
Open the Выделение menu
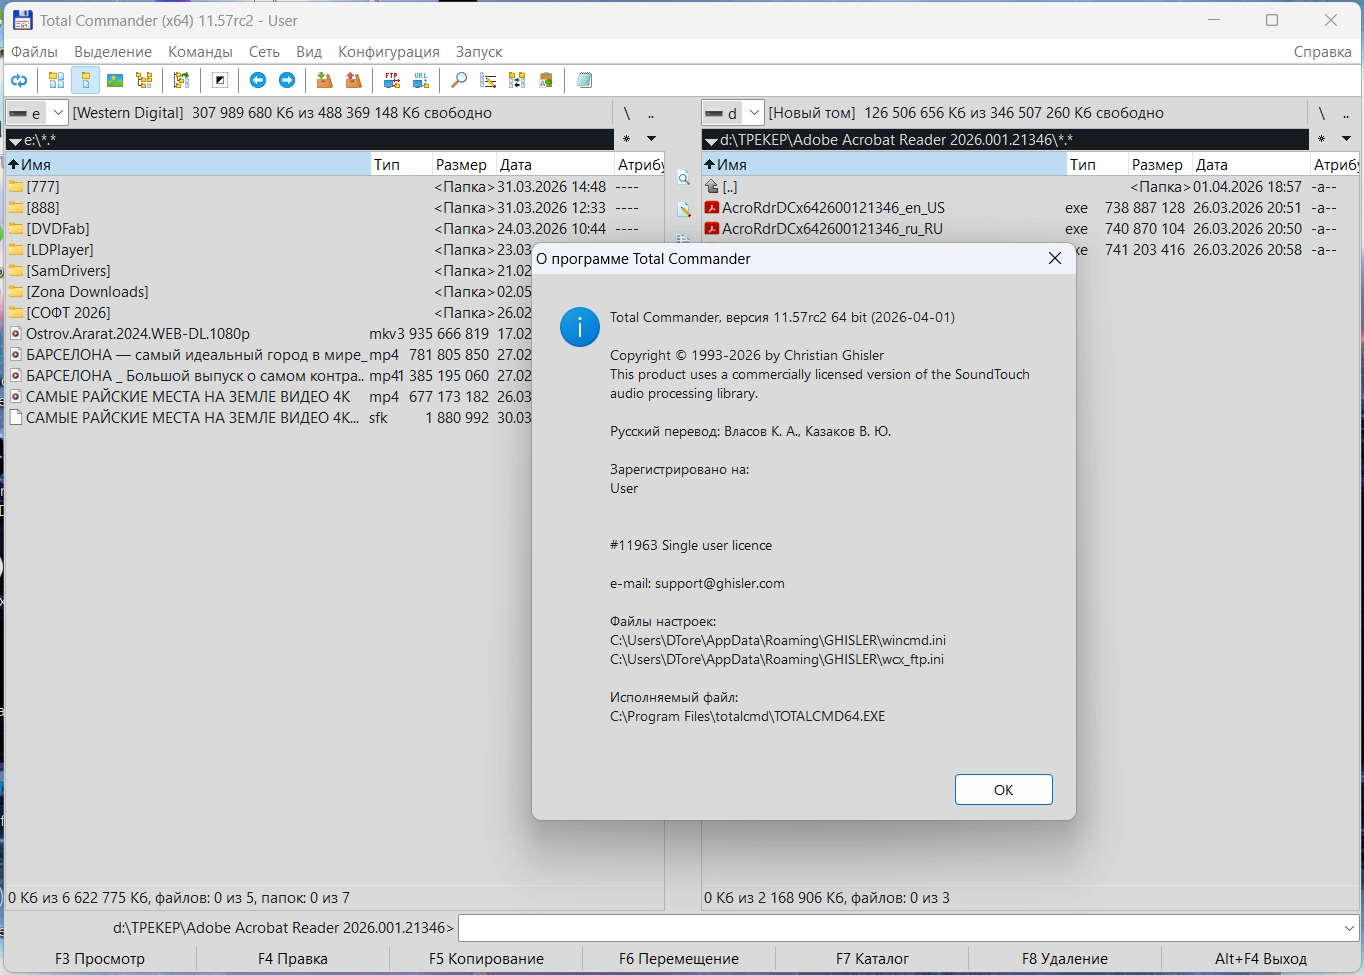click(x=113, y=52)
